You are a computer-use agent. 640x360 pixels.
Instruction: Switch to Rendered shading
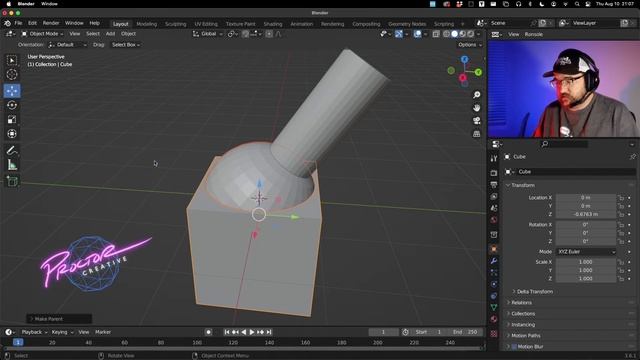pos(470,34)
